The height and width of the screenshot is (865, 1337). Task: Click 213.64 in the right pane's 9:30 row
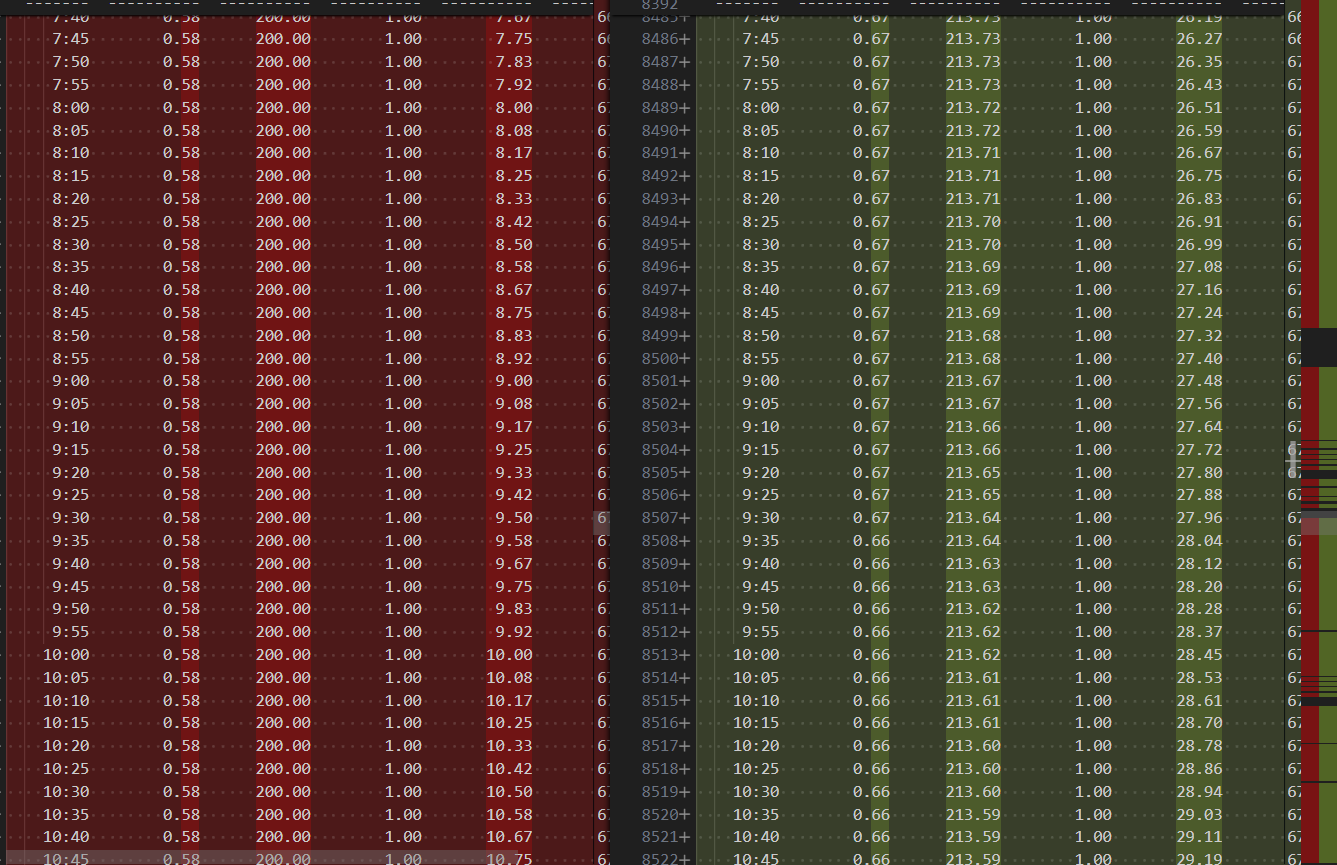pyautogui.click(x=973, y=518)
